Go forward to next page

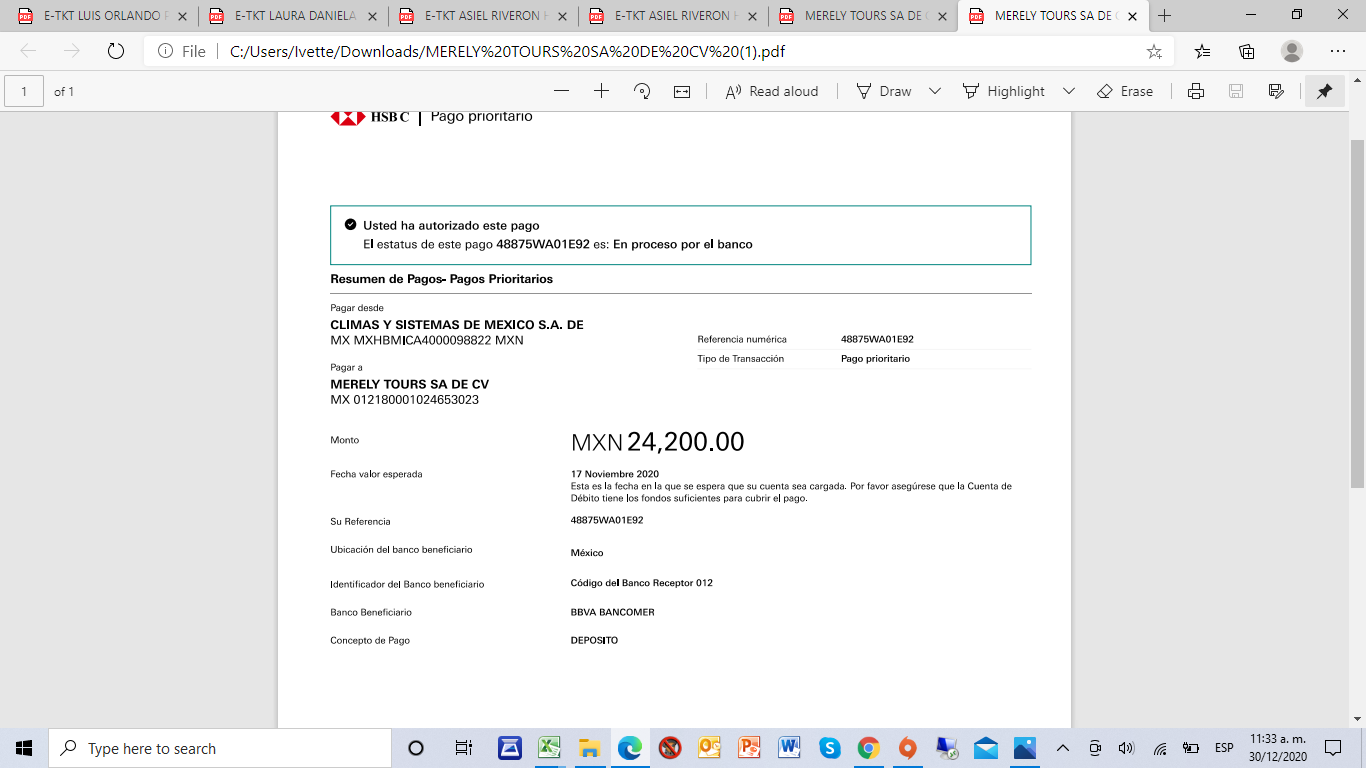[x=71, y=51]
